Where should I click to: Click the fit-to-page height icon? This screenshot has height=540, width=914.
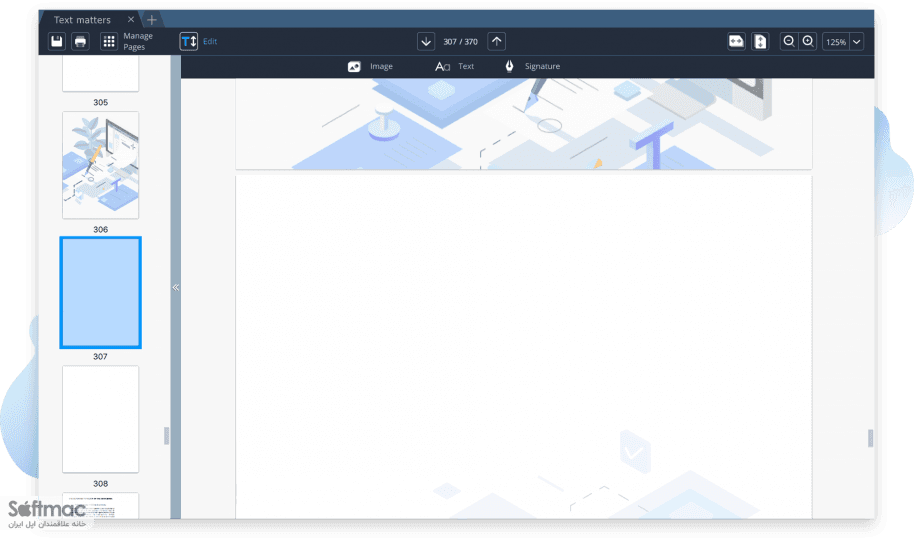pyautogui.click(x=760, y=41)
